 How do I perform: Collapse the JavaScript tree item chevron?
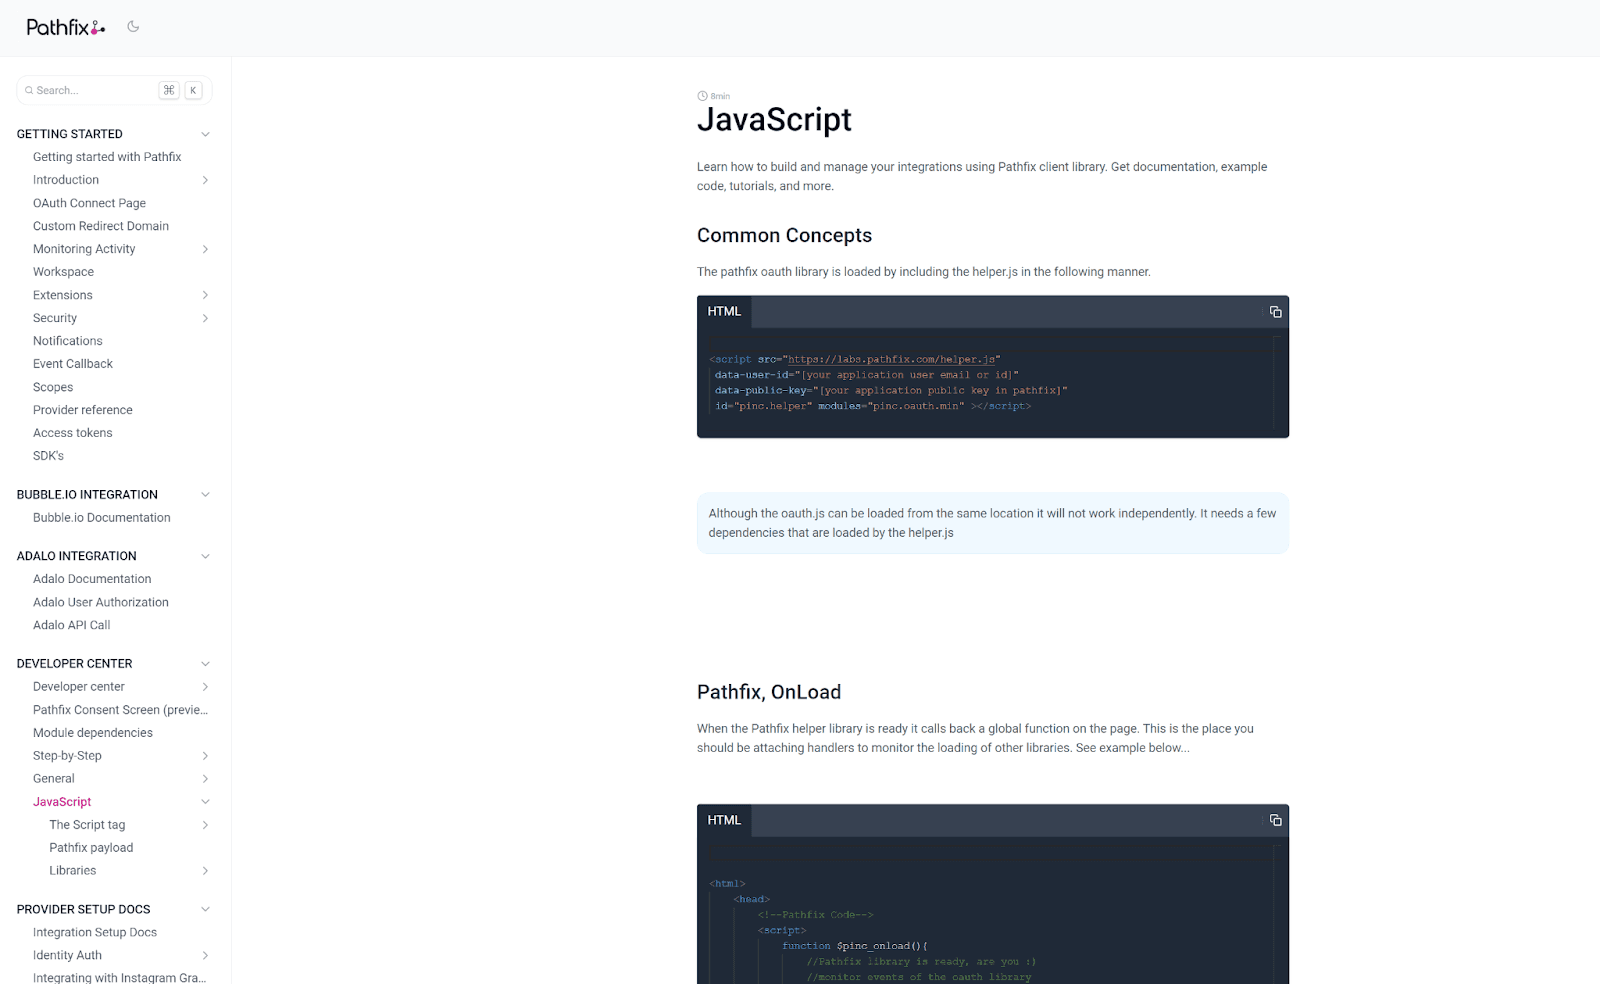click(205, 802)
